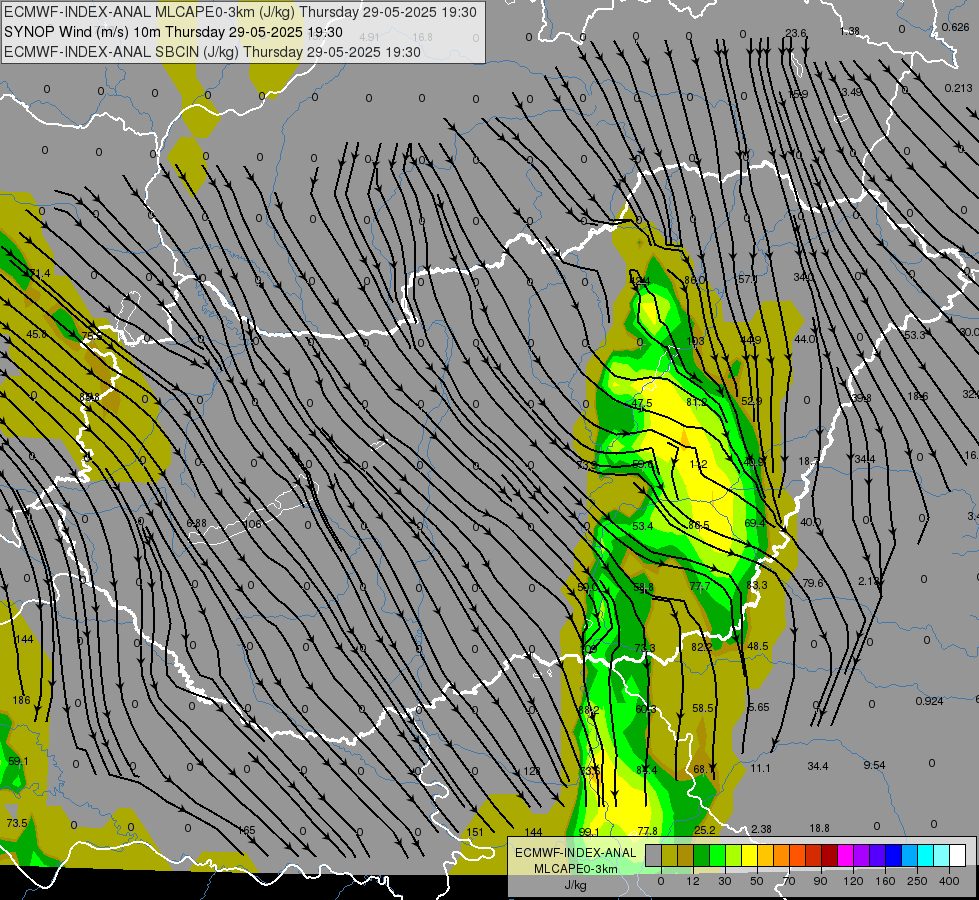Image resolution: width=979 pixels, height=900 pixels.
Task: Click the 83.3 value on the map
Action: pos(757,585)
